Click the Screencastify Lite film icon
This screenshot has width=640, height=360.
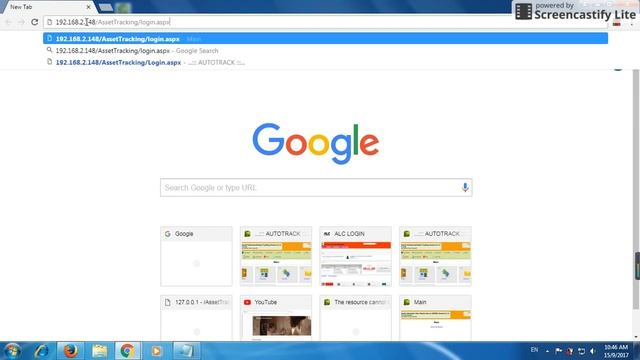[x=523, y=11]
